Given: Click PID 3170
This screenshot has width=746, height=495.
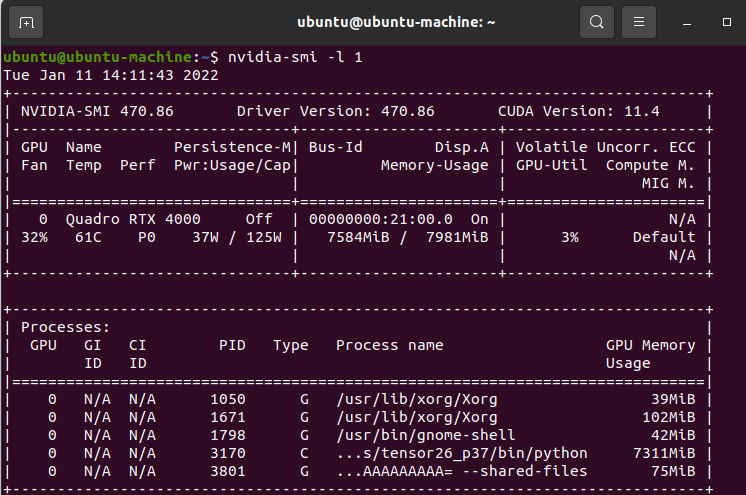Looking at the screenshot, I should tap(228, 454).
